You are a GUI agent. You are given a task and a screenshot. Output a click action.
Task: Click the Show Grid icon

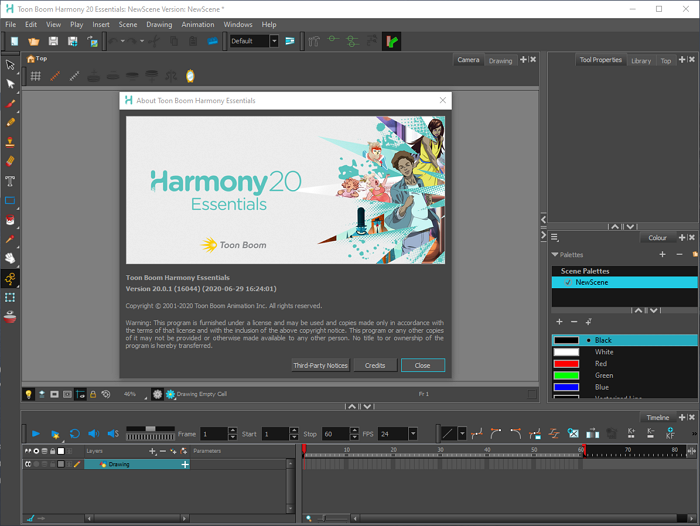point(36,76)
